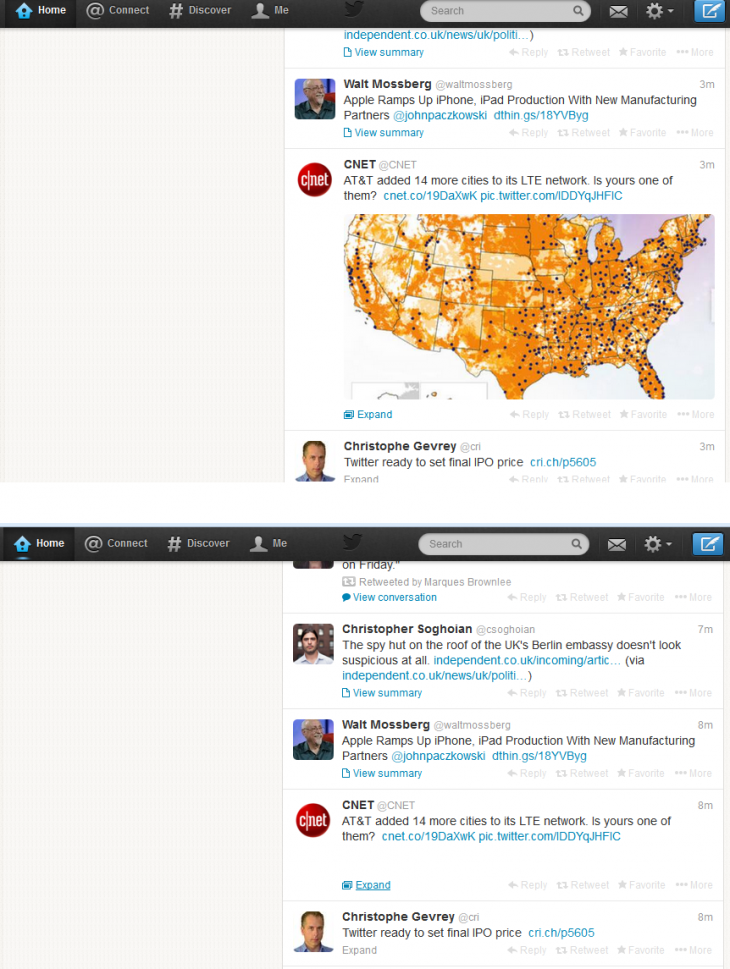Click the Search input field in the upper navbar

(x=498, y=11)
